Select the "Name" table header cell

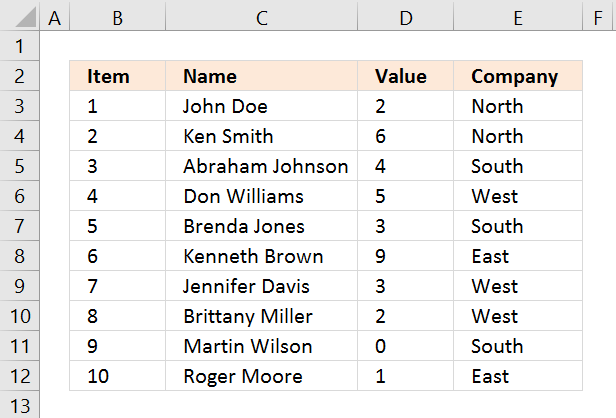coord(262,76)
